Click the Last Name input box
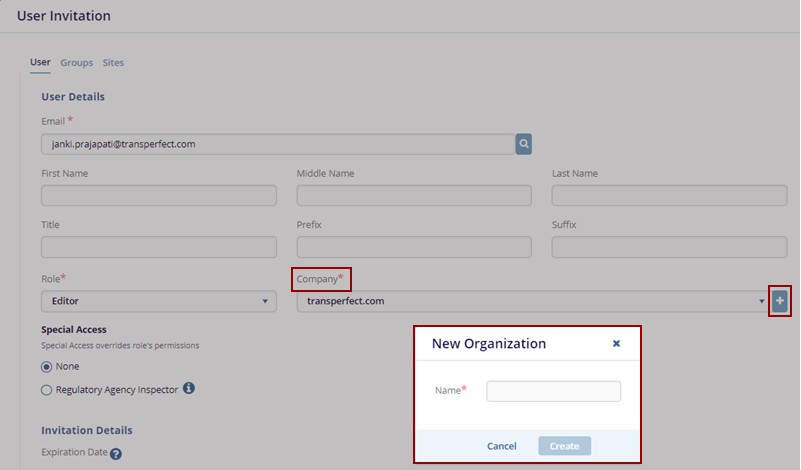Screen dimensions: 801x470 point(669,196)
